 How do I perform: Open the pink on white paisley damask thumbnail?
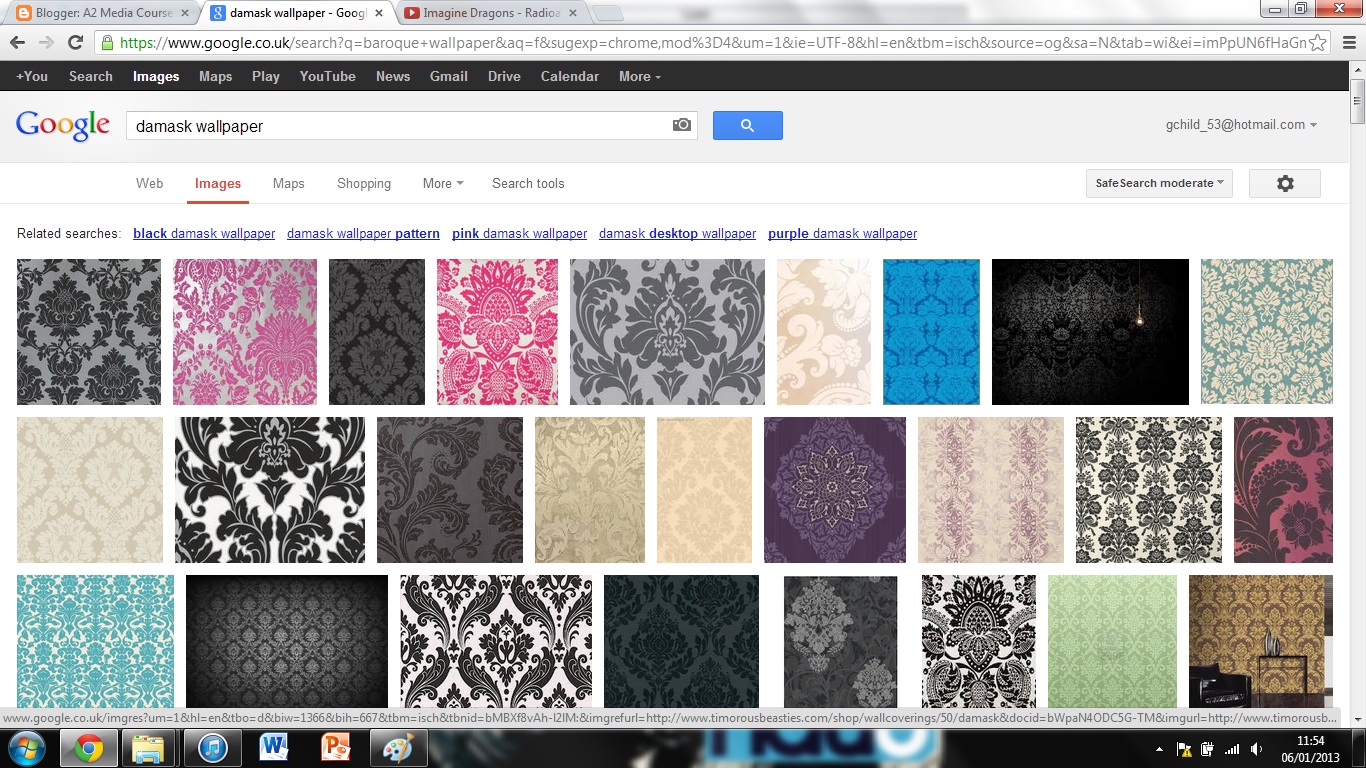[x=497, y=332]
